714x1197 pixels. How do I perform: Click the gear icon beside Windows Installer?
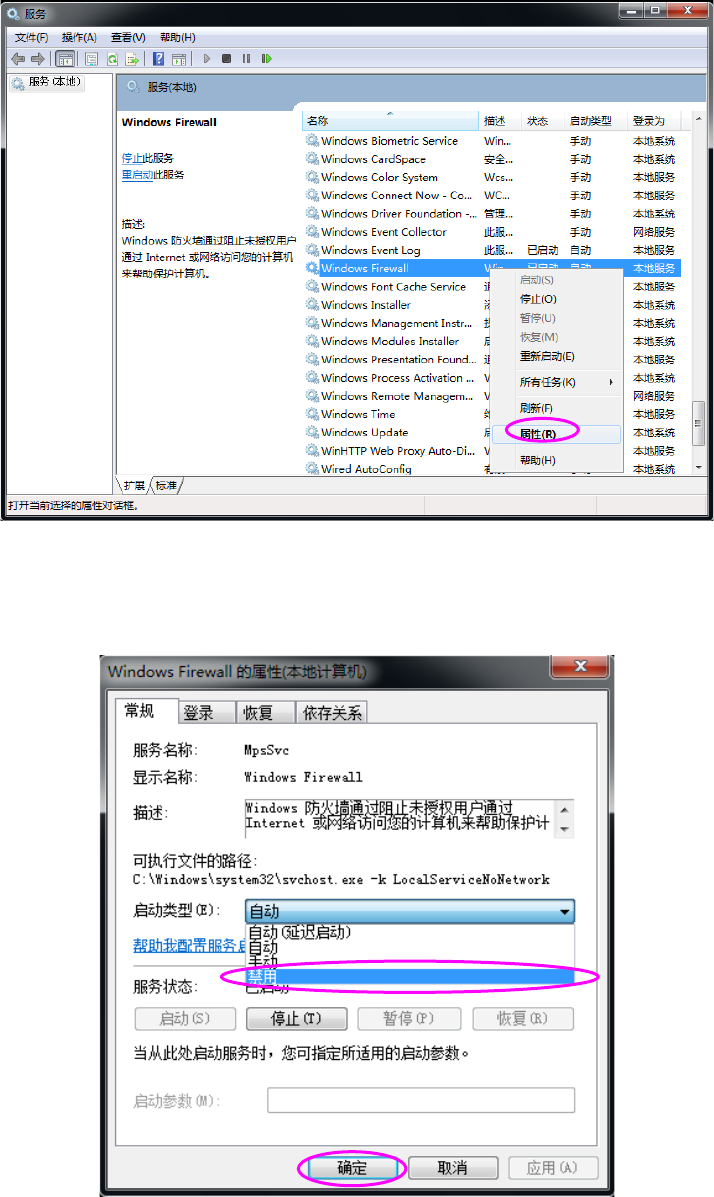[312, 305]
